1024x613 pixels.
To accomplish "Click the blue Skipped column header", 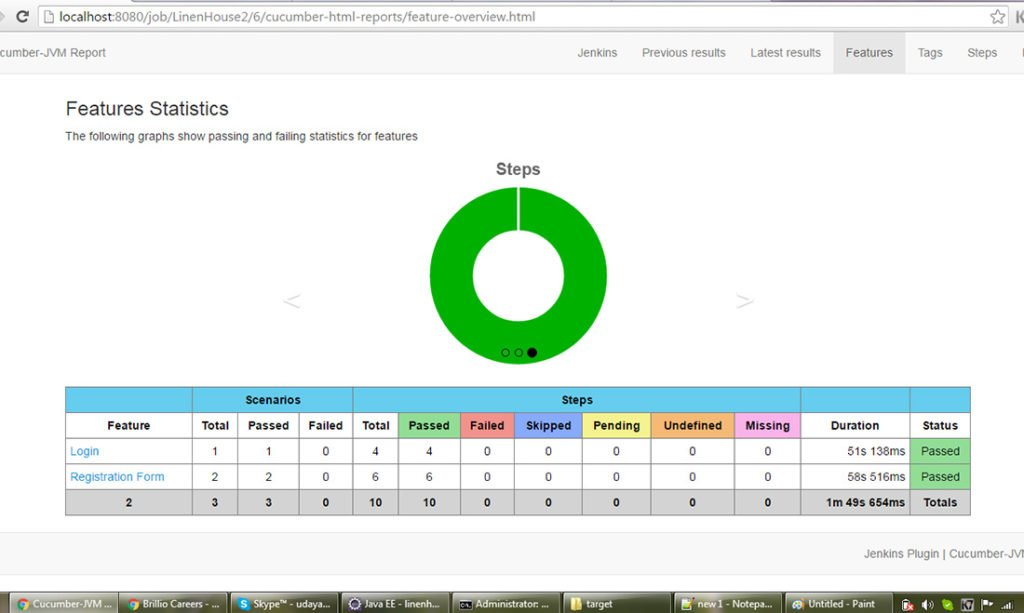I will click(x=549, y=426).
